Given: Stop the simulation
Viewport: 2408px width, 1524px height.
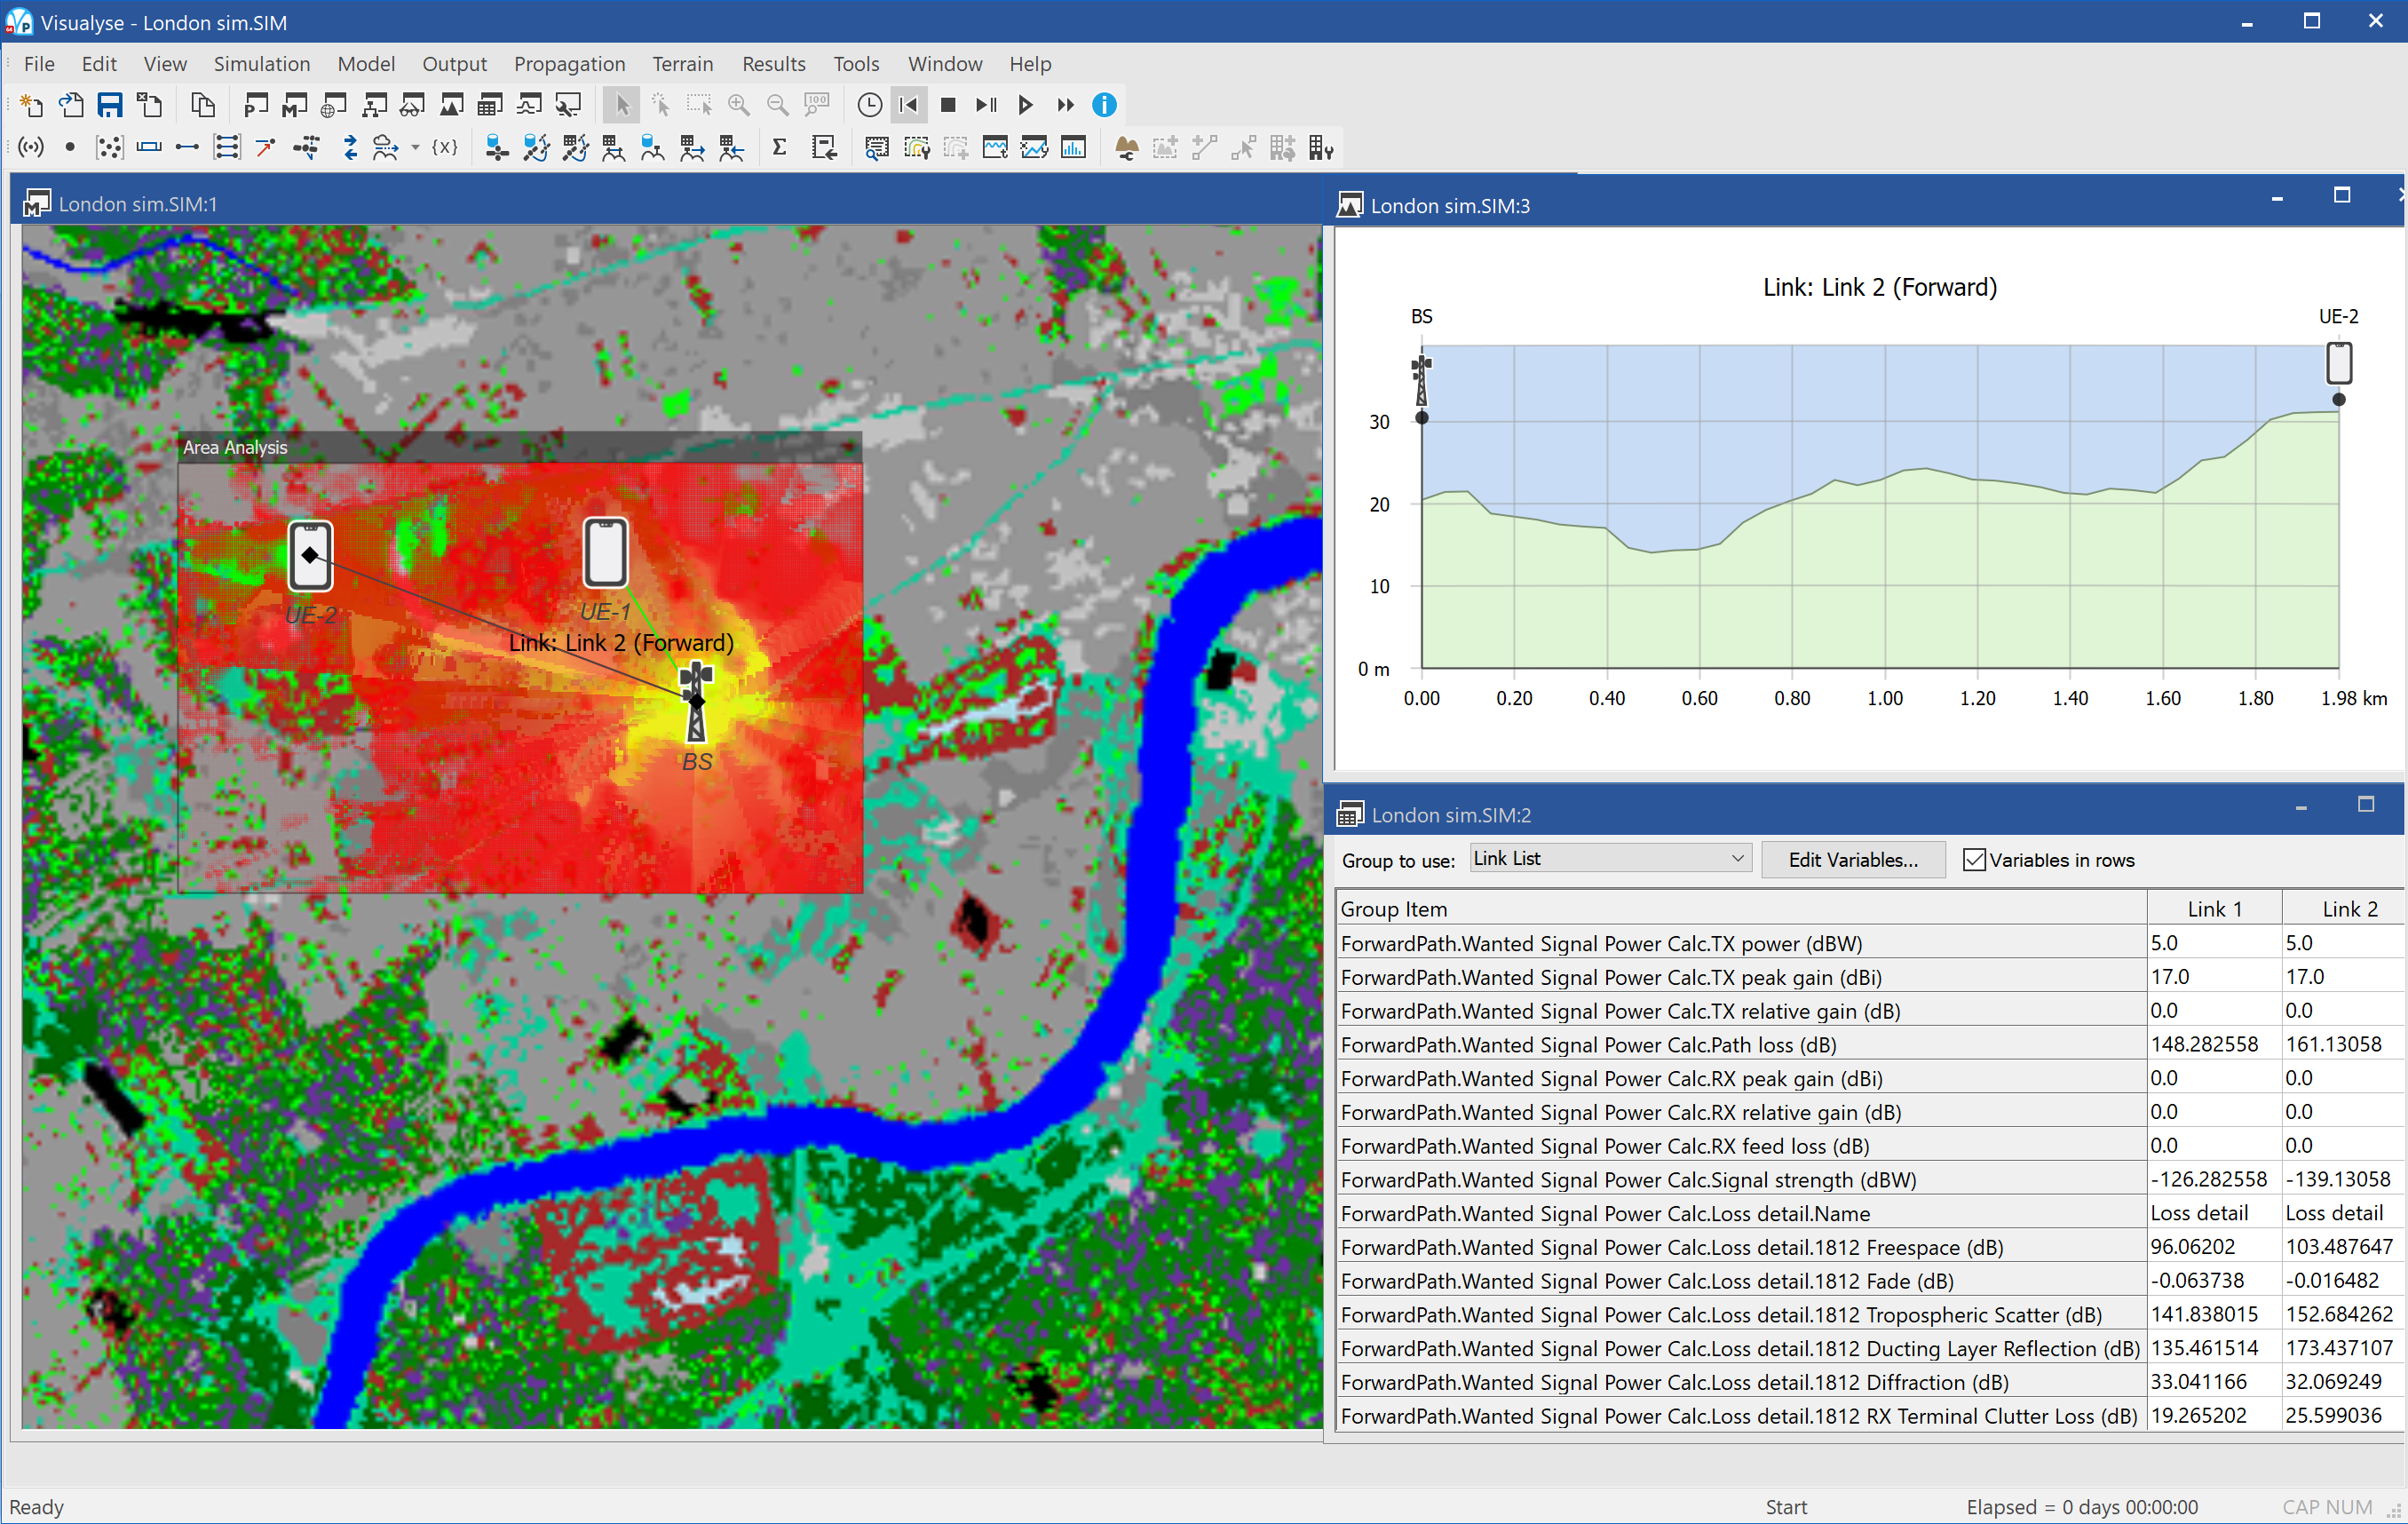Looking at the screenshot, I should pos(948,105).
